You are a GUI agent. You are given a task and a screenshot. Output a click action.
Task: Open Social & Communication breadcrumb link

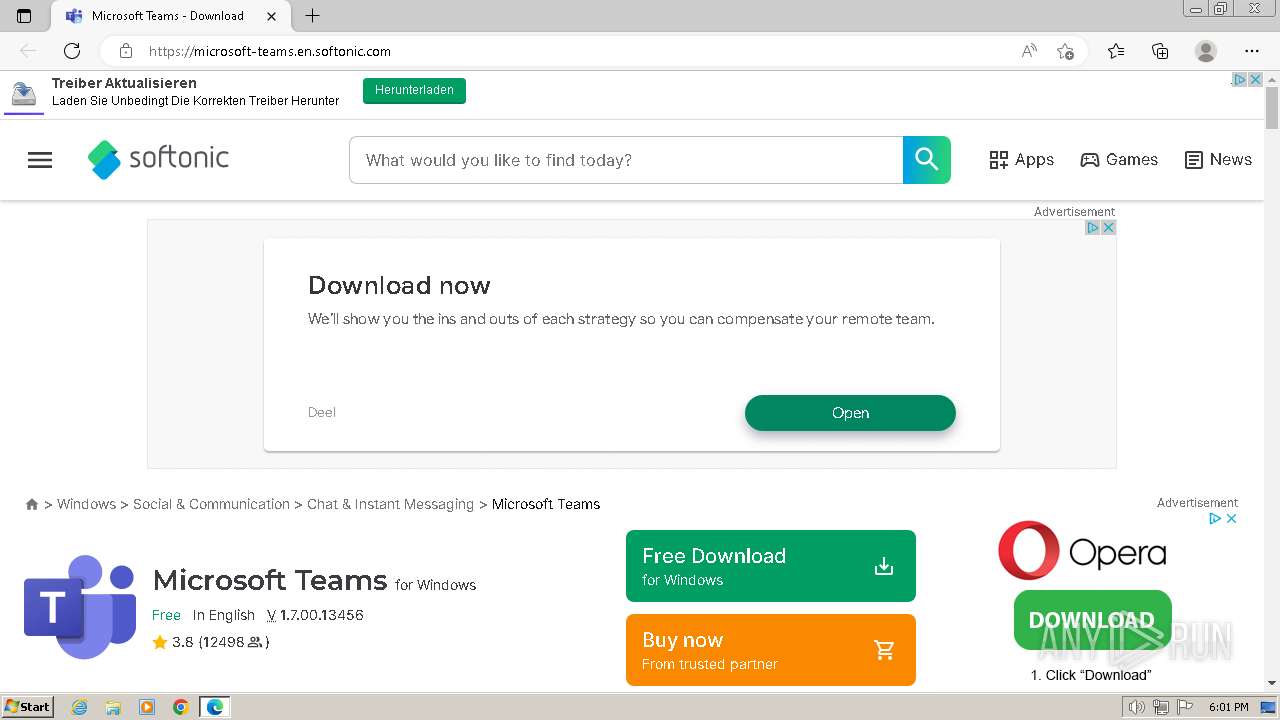[211, 504]
